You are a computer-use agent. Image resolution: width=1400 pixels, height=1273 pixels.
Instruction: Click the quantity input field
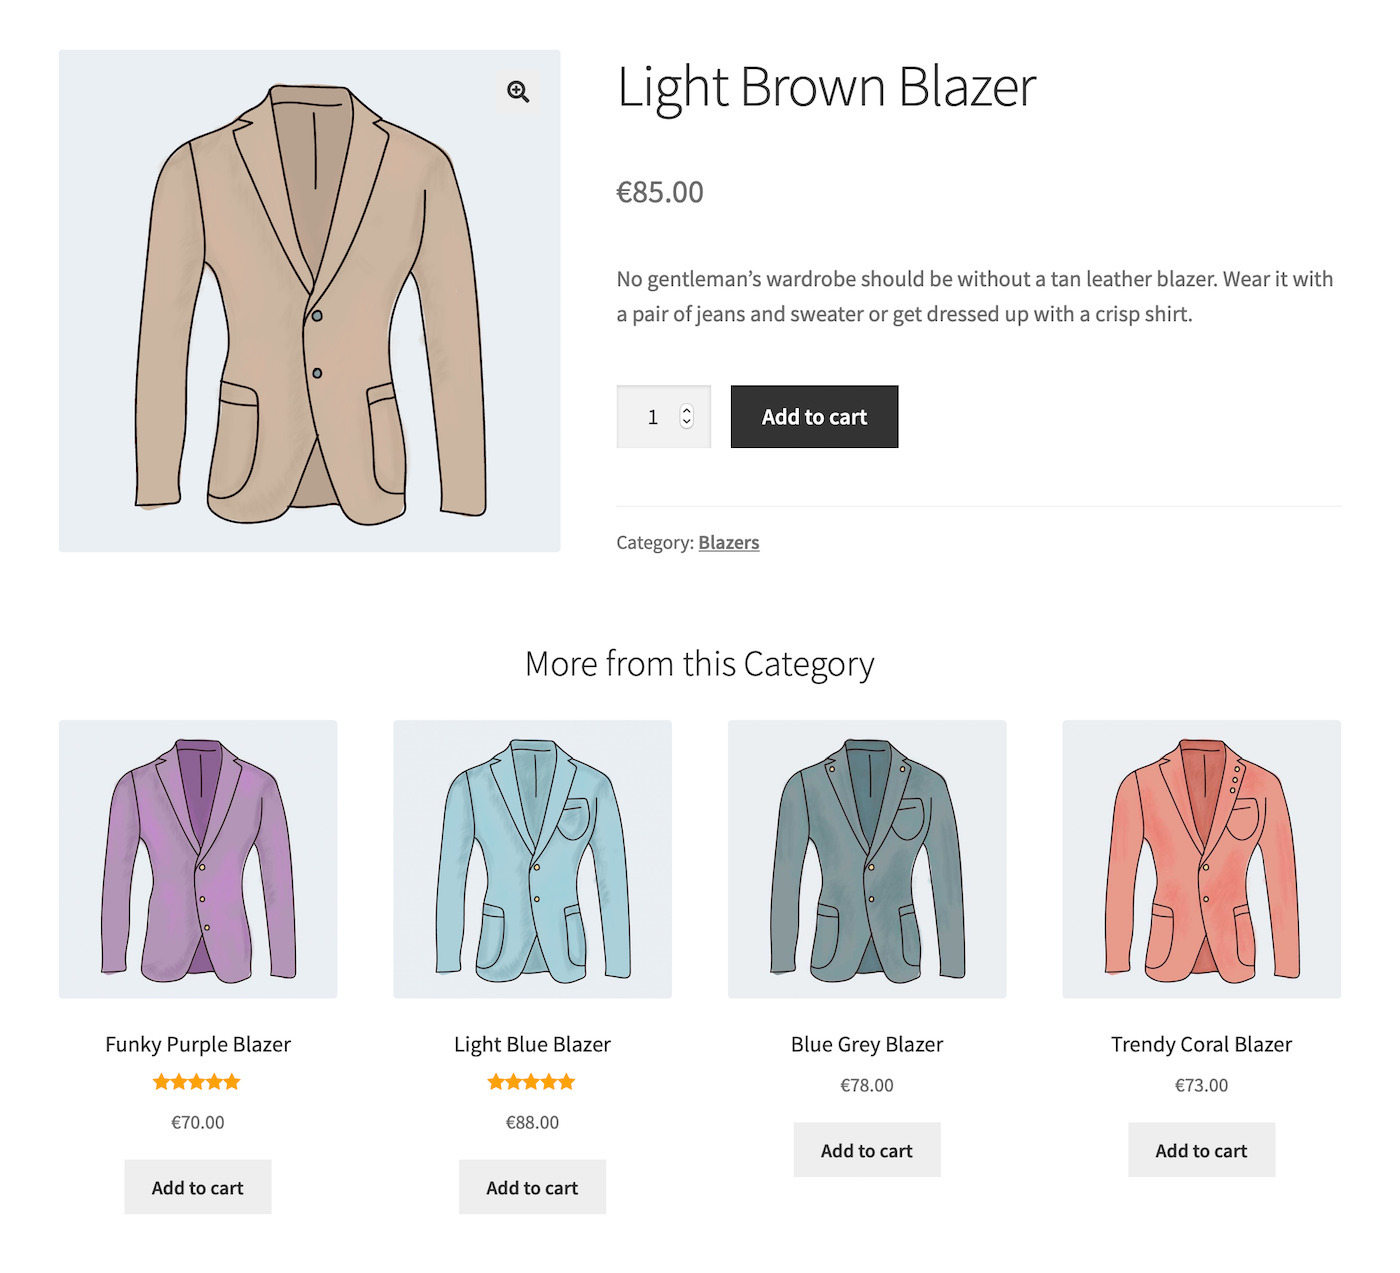[x=652, y=417]
